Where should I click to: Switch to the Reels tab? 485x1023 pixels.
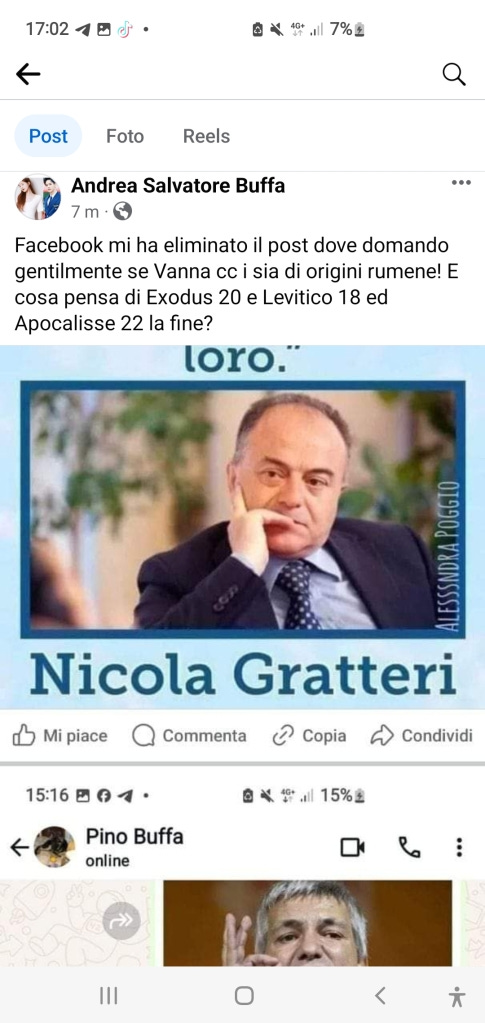(x=206, y=136)
